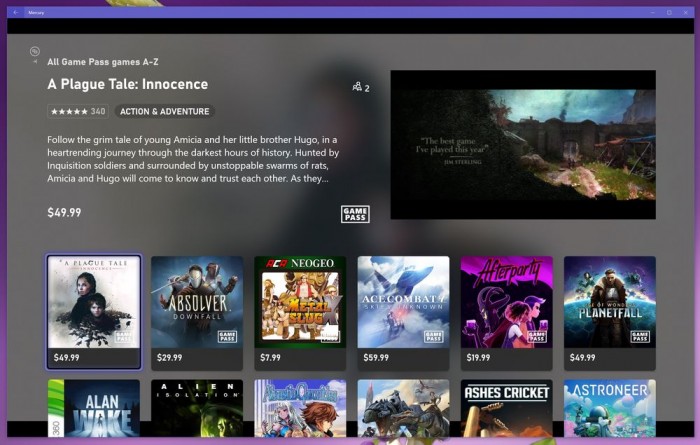Click the Mercury window title text
Viewport: 700px width, 445px height.
pyautogui.click(x=36, y=12)
